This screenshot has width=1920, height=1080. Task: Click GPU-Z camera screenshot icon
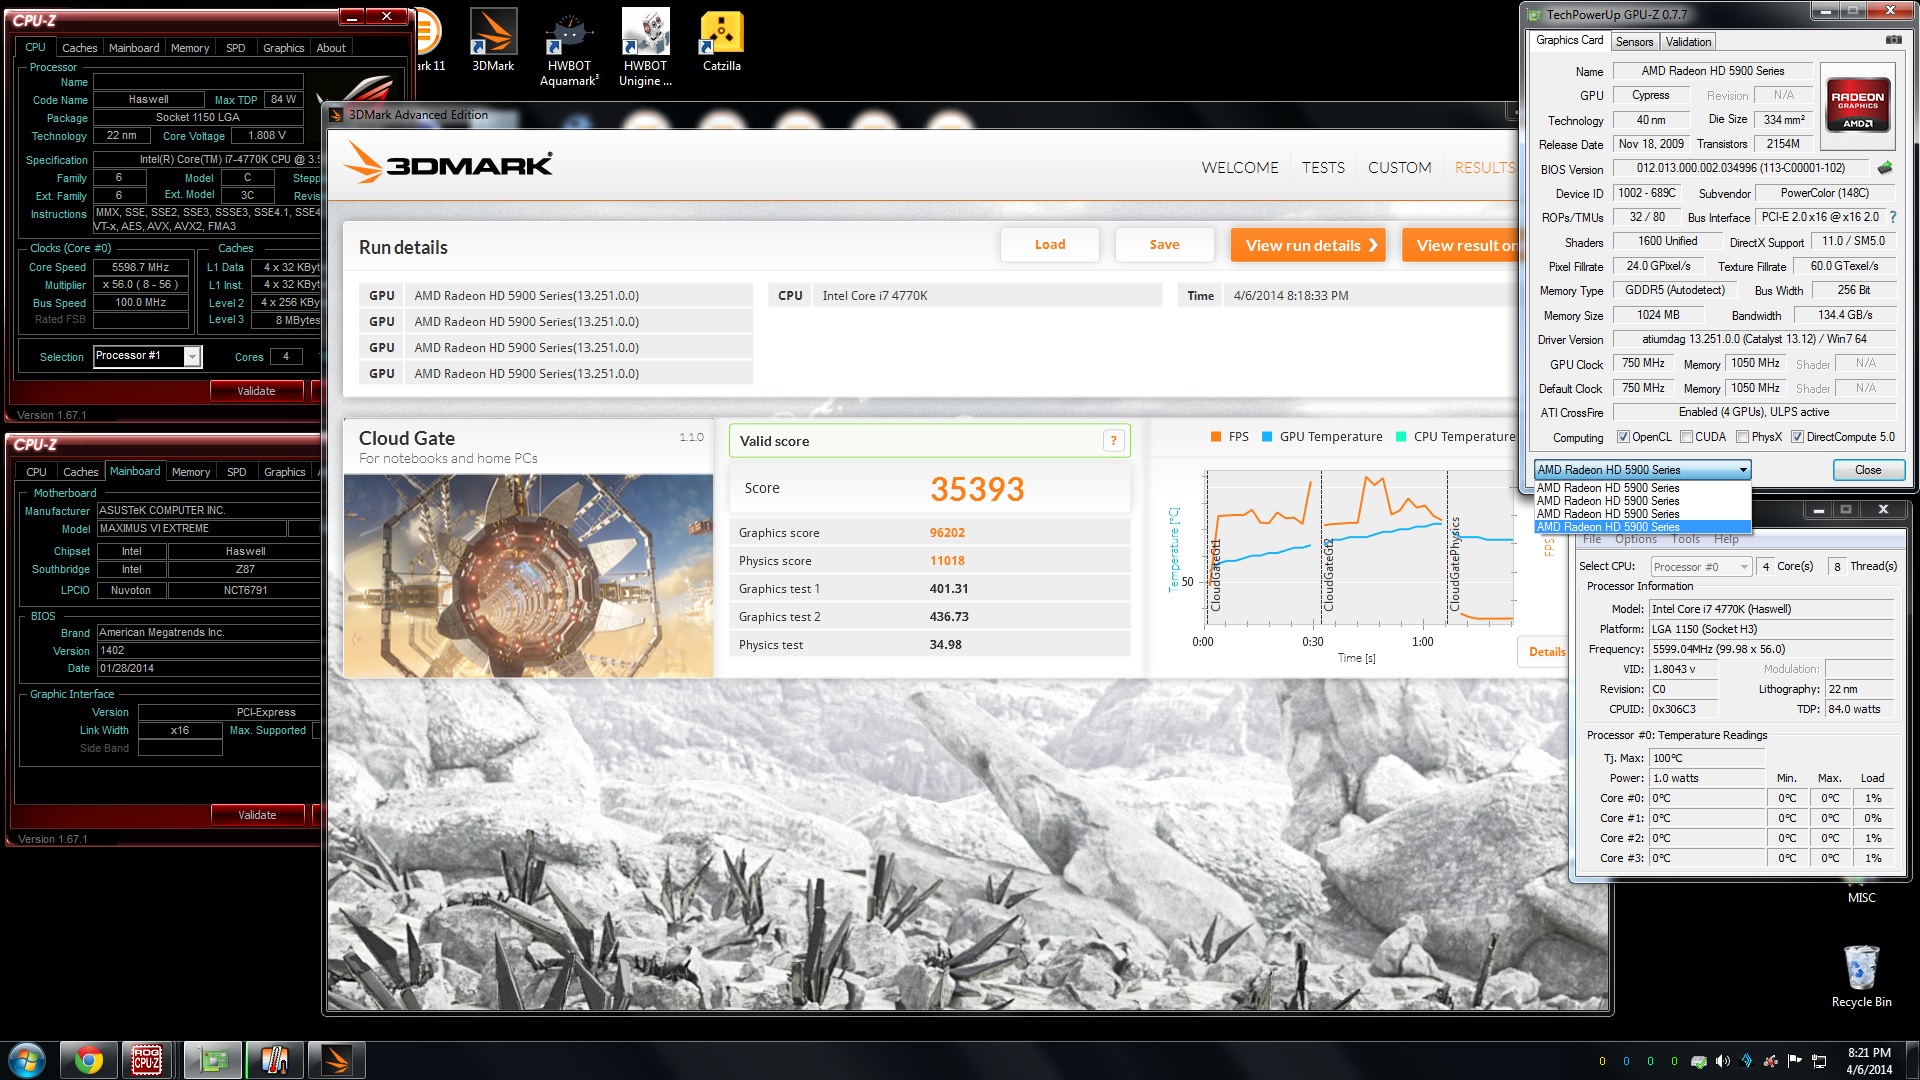pos(1893,40)
